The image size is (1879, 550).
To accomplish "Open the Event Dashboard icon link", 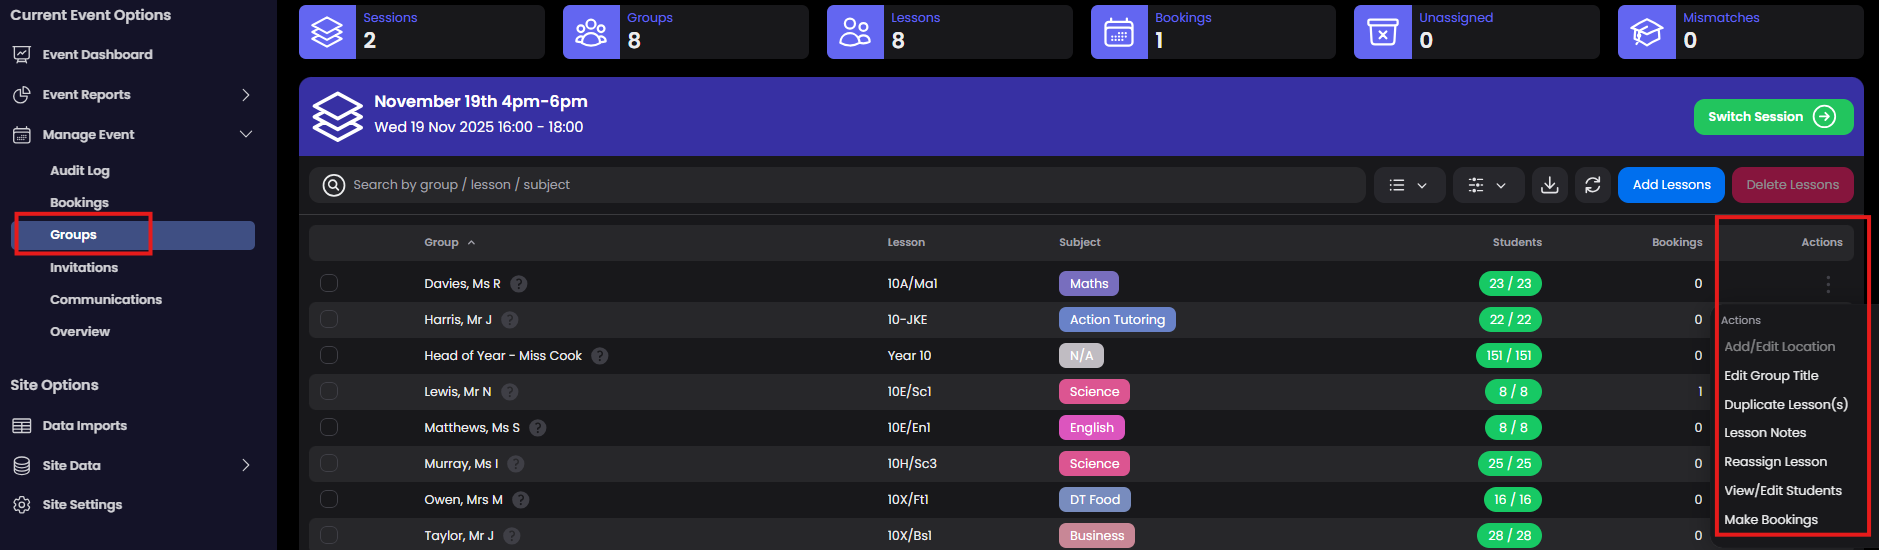I will [21, 54].
